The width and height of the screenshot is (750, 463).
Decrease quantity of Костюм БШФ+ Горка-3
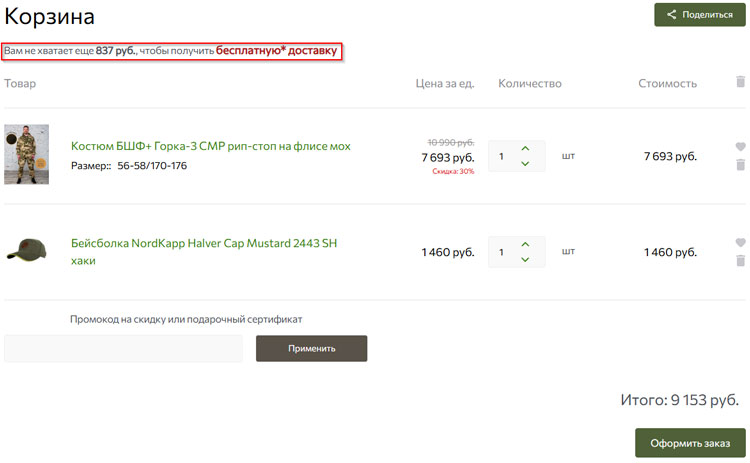tap(525, 164)
